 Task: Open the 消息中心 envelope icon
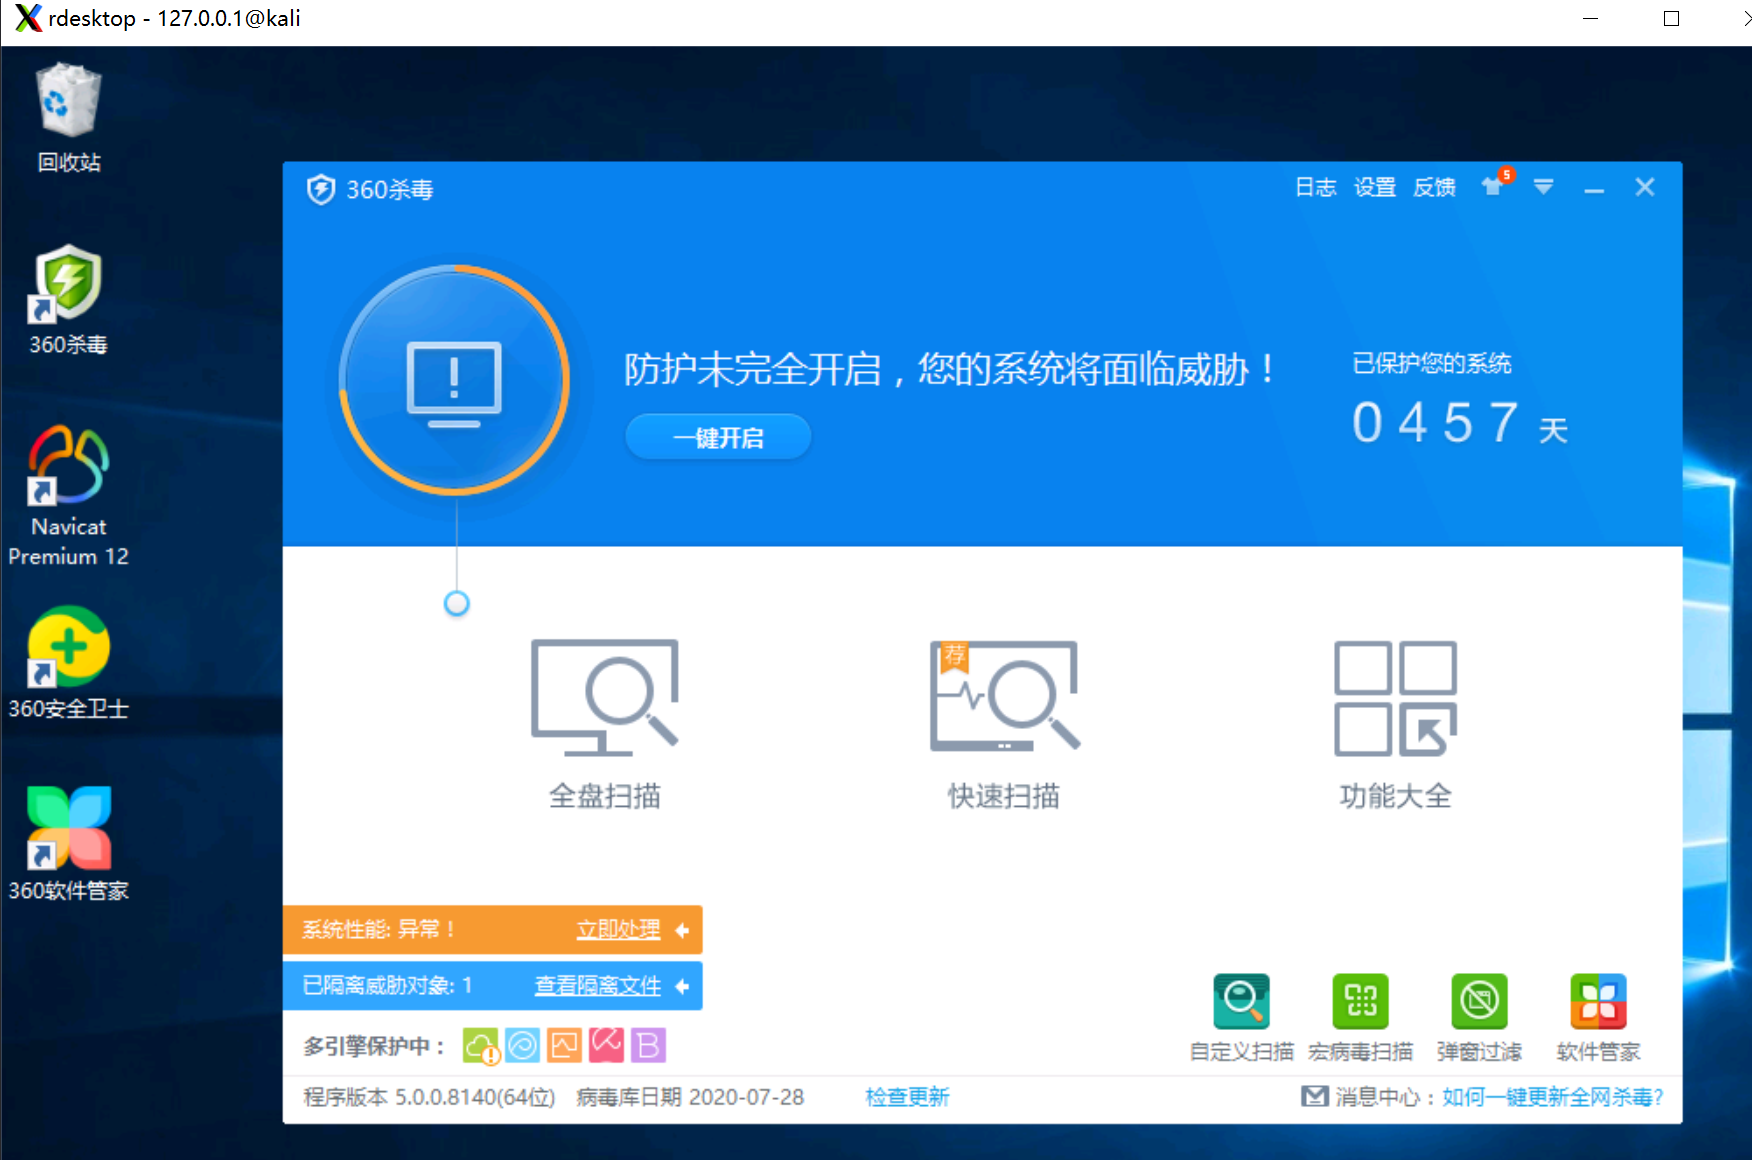(x=1315, y=1096)
